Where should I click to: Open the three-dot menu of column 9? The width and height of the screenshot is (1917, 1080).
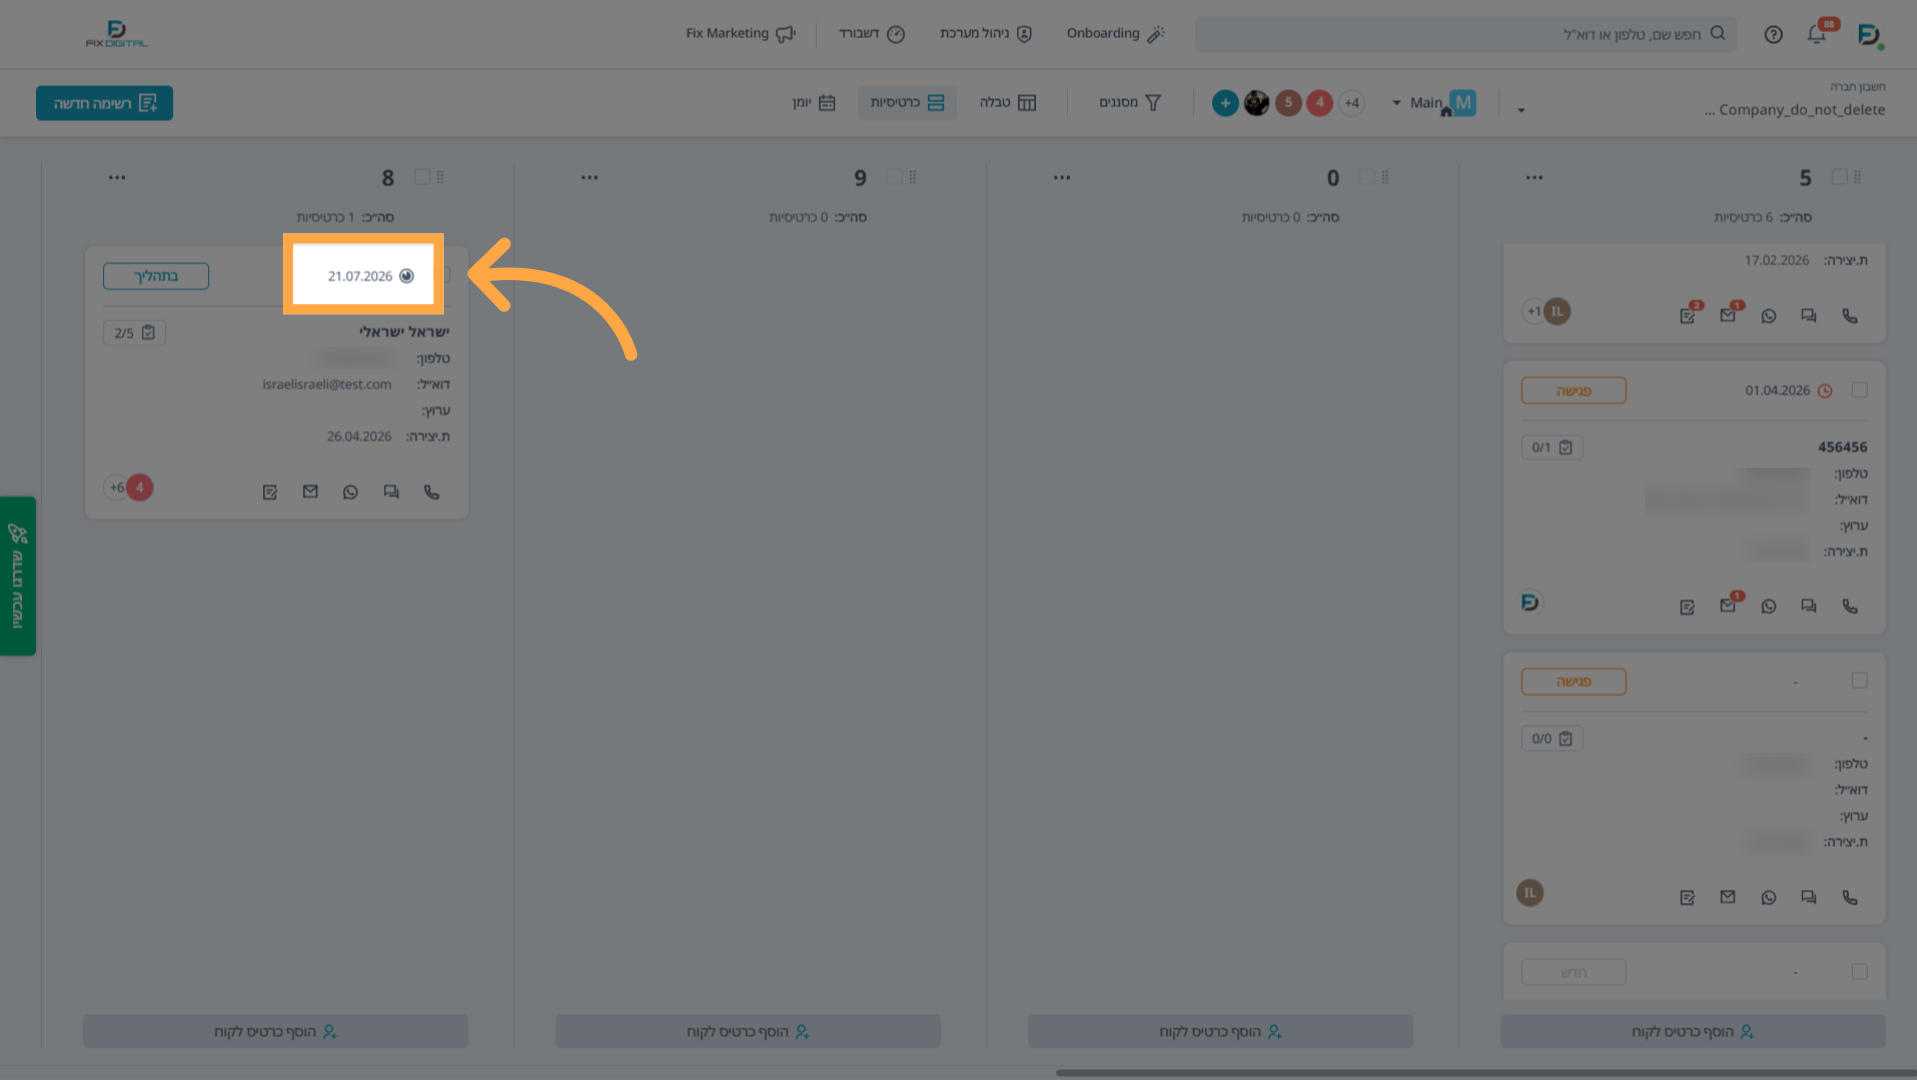pyautogui.click(x=589, y=178)
